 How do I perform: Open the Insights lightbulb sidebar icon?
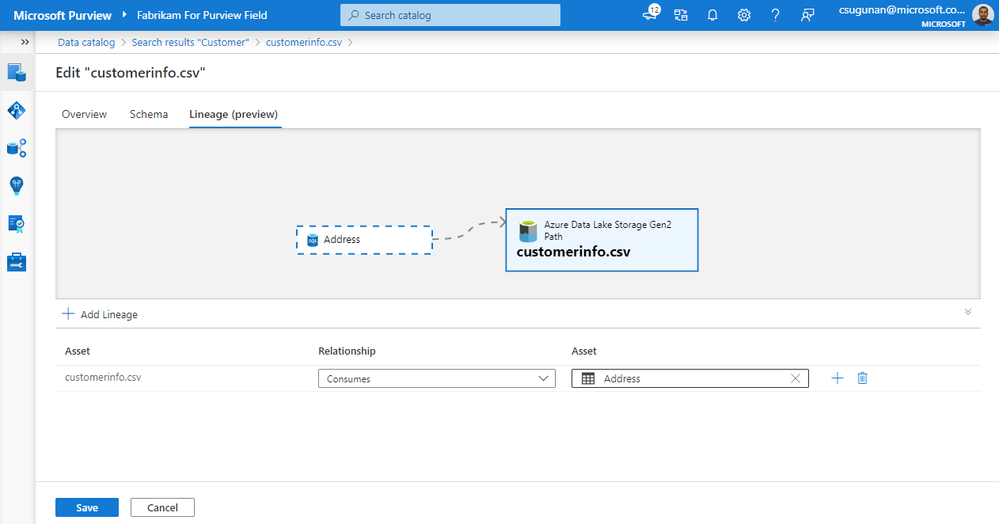17,186
